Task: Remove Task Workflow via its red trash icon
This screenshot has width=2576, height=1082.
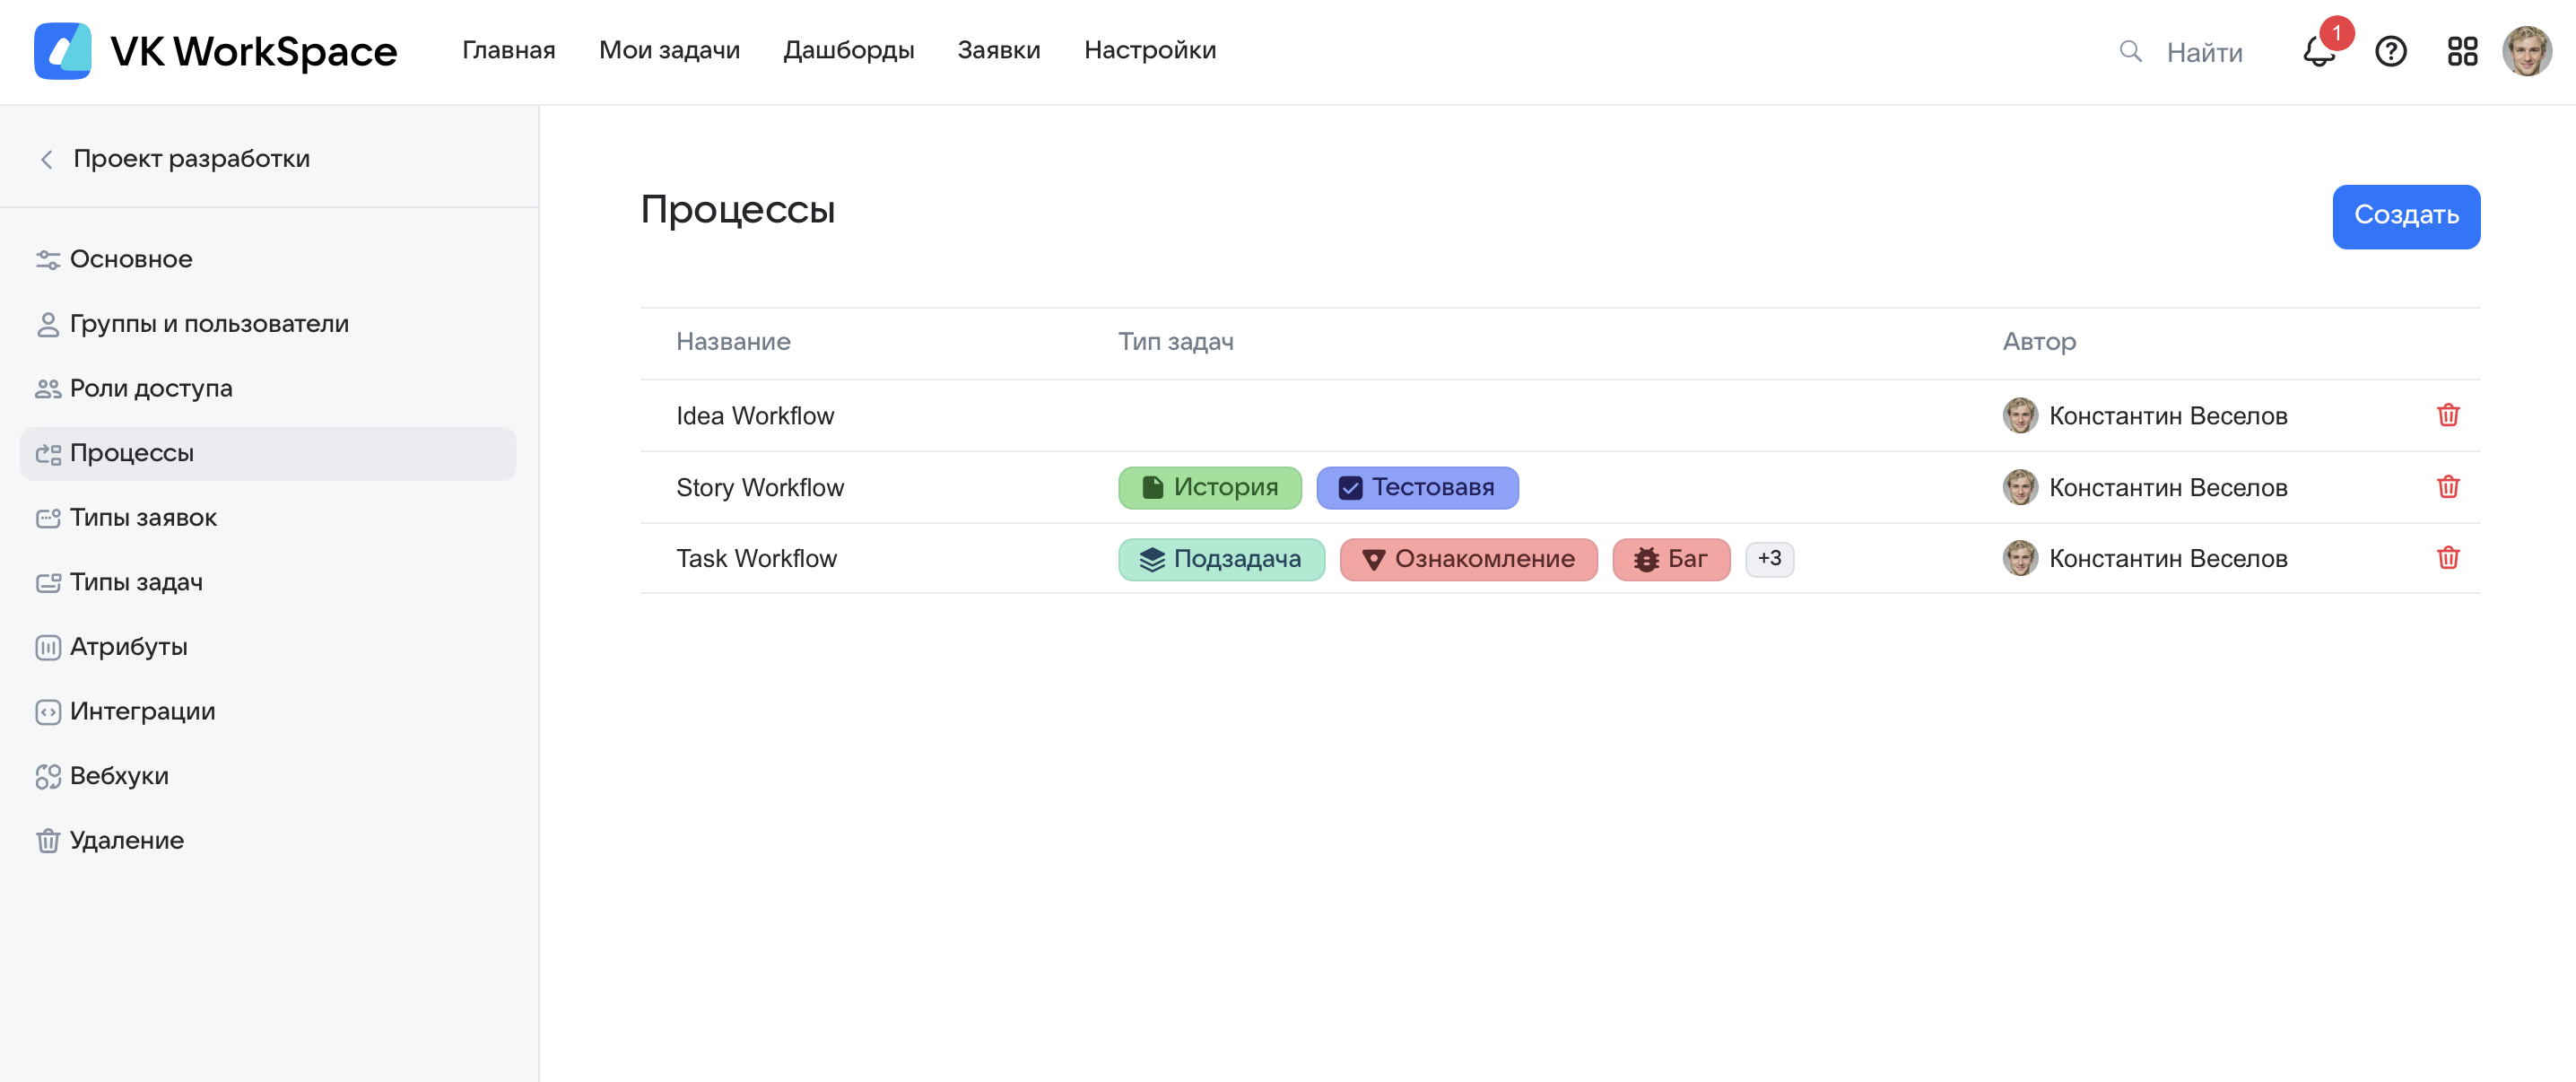Action: click(2447, 559)
